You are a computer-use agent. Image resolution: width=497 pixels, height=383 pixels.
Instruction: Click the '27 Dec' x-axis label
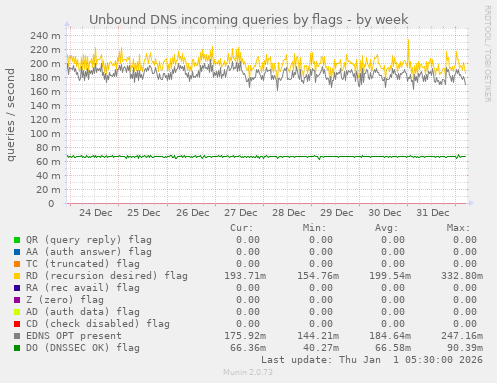pos(241,213)
